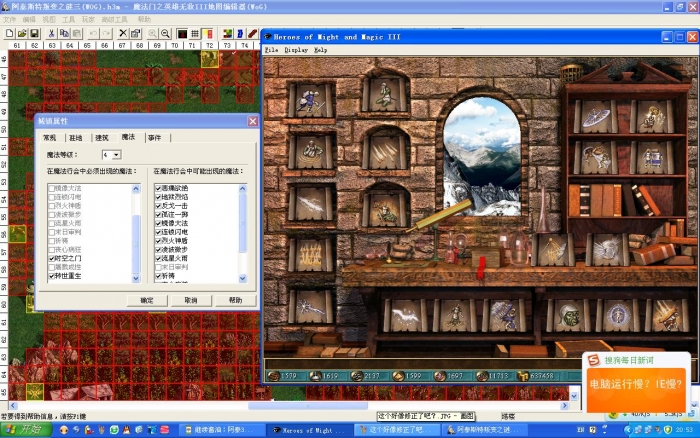The image size is (700, 438).
Task: Switch to the 常规 tab
Action: (50, 138)
